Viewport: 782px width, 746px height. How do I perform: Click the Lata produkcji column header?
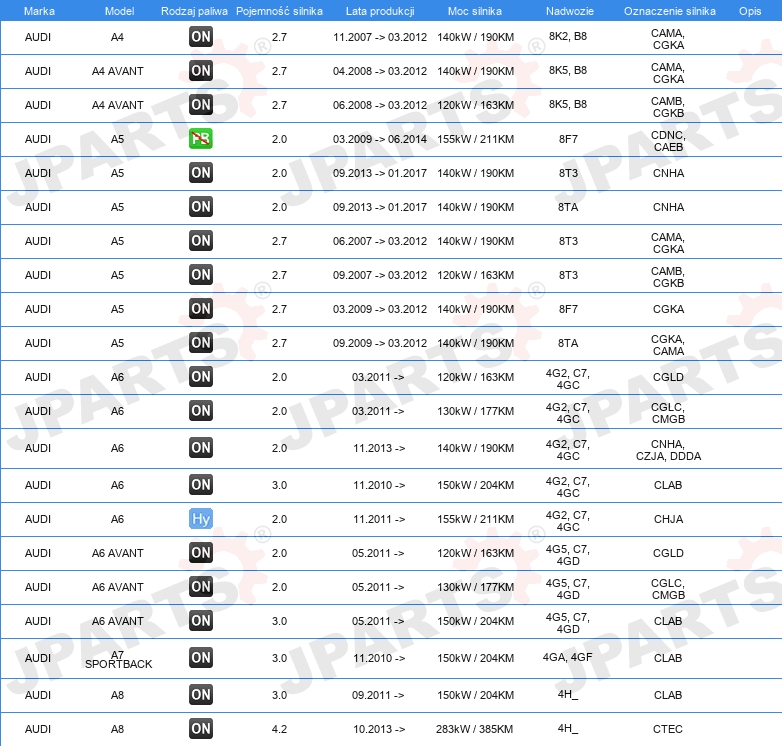tap(380, 11)
